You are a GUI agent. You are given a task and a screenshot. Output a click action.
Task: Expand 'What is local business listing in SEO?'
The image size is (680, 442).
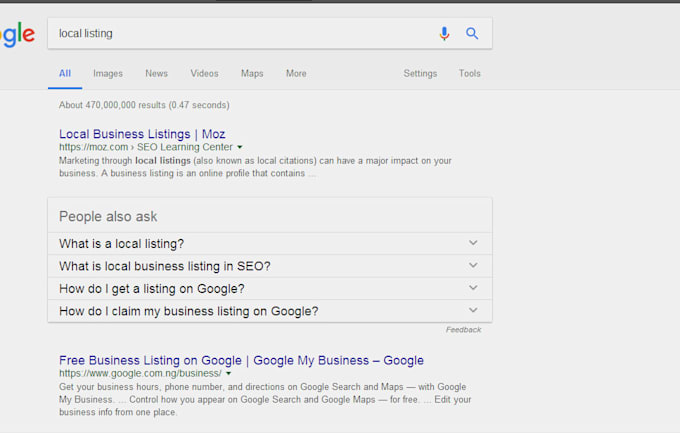(270, 266)
